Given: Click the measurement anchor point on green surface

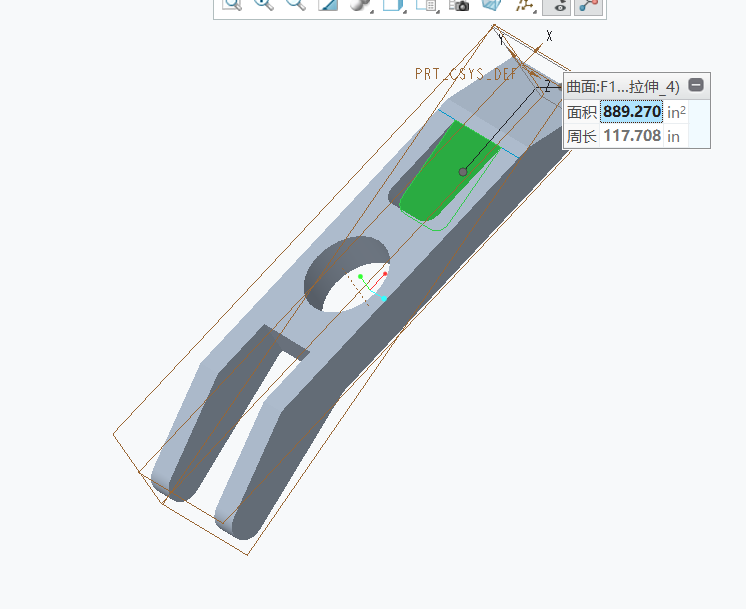Looking at the screenshot, I should (463, 172).
